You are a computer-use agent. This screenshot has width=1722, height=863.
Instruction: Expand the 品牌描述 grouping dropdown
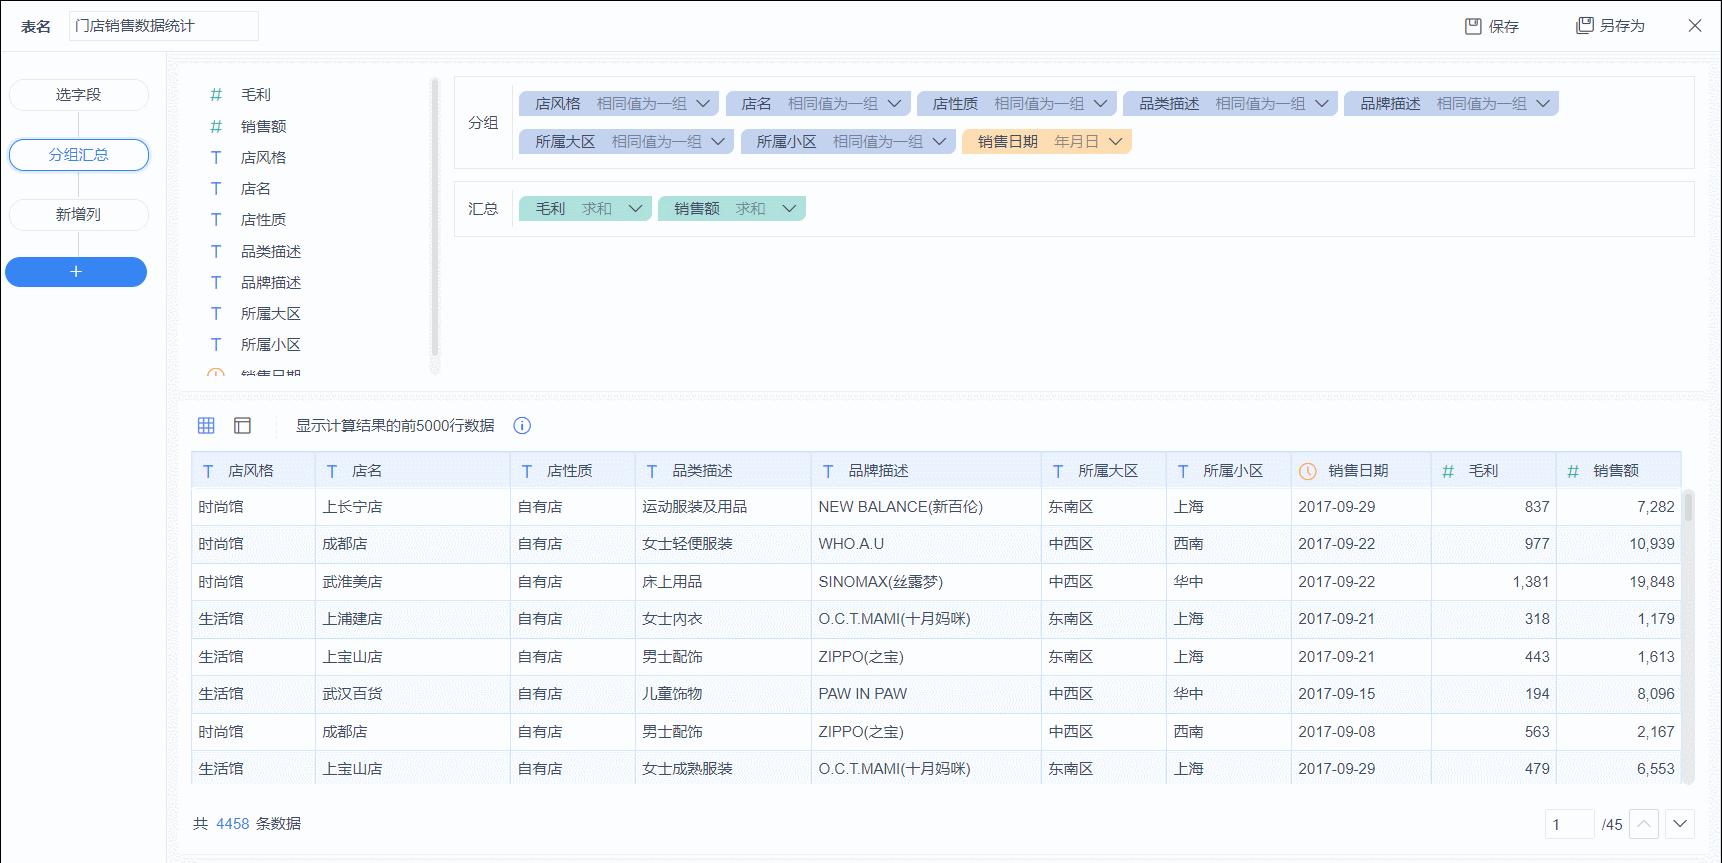[x=1543, y=104]
